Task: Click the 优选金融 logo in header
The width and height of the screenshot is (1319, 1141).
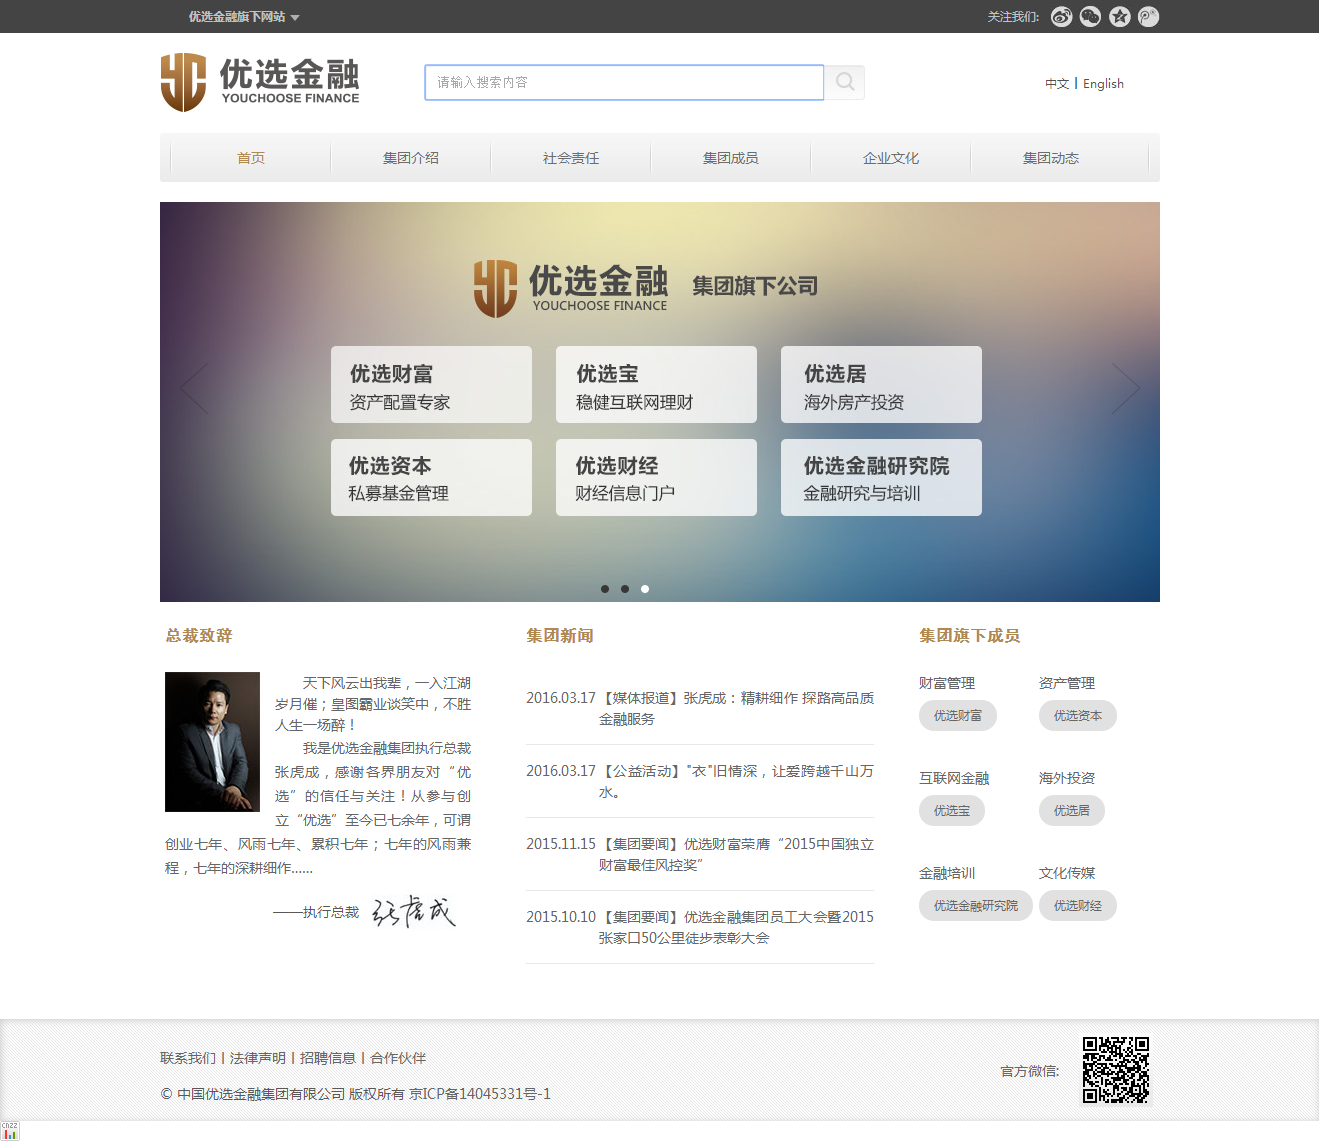Action: pyautogui.click(x=260, y=82)
